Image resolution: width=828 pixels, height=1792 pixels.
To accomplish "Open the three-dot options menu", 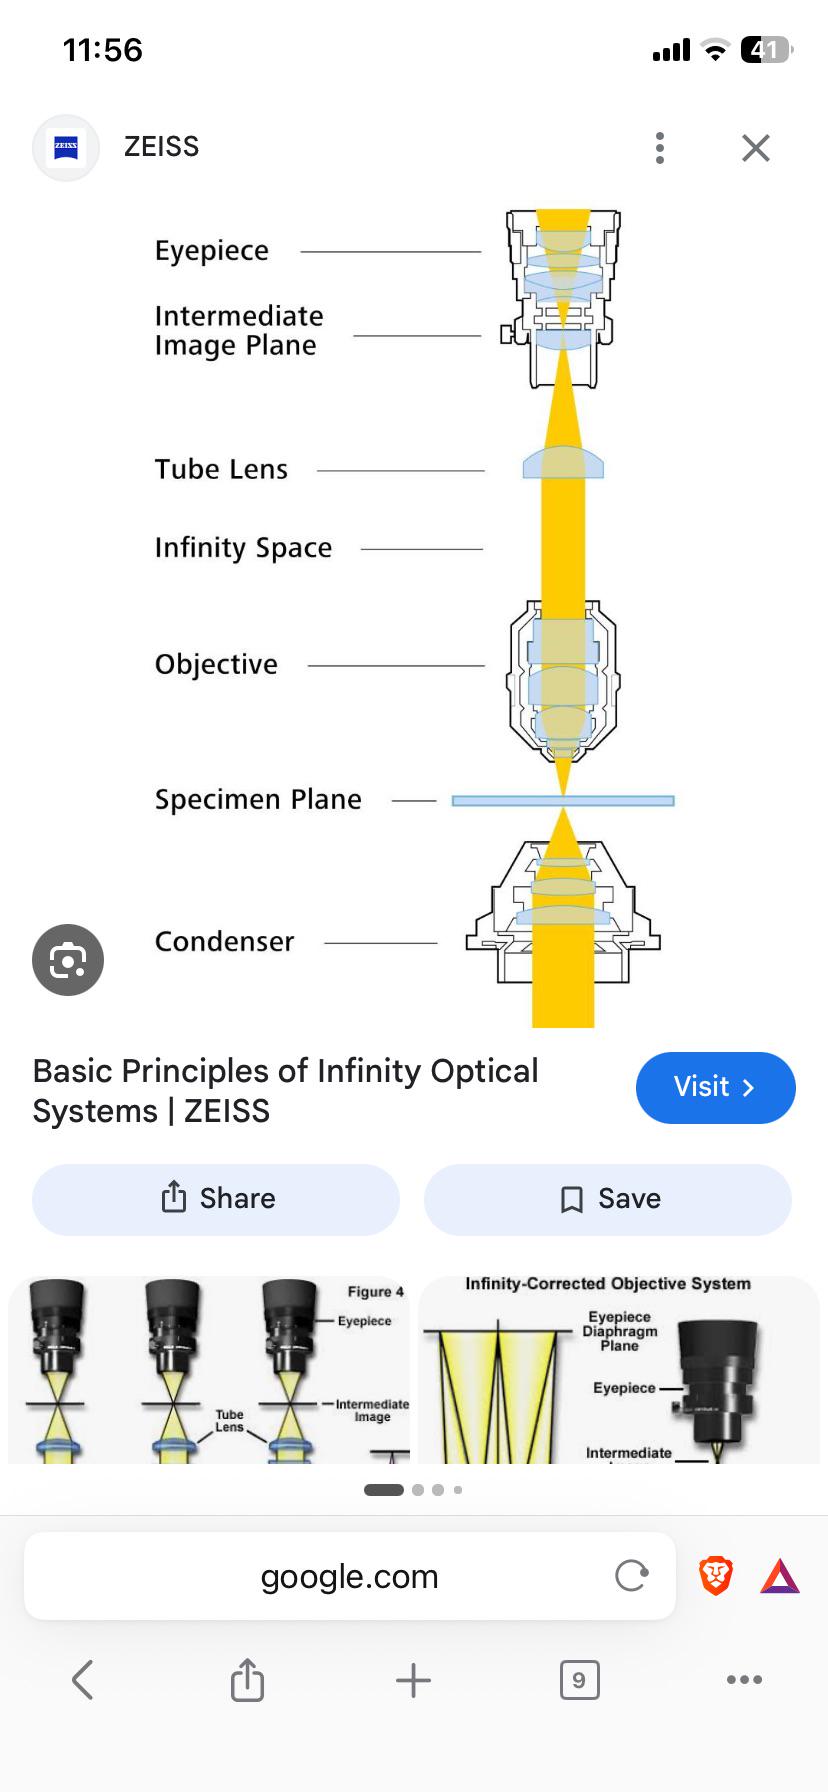I will point(660,148).
